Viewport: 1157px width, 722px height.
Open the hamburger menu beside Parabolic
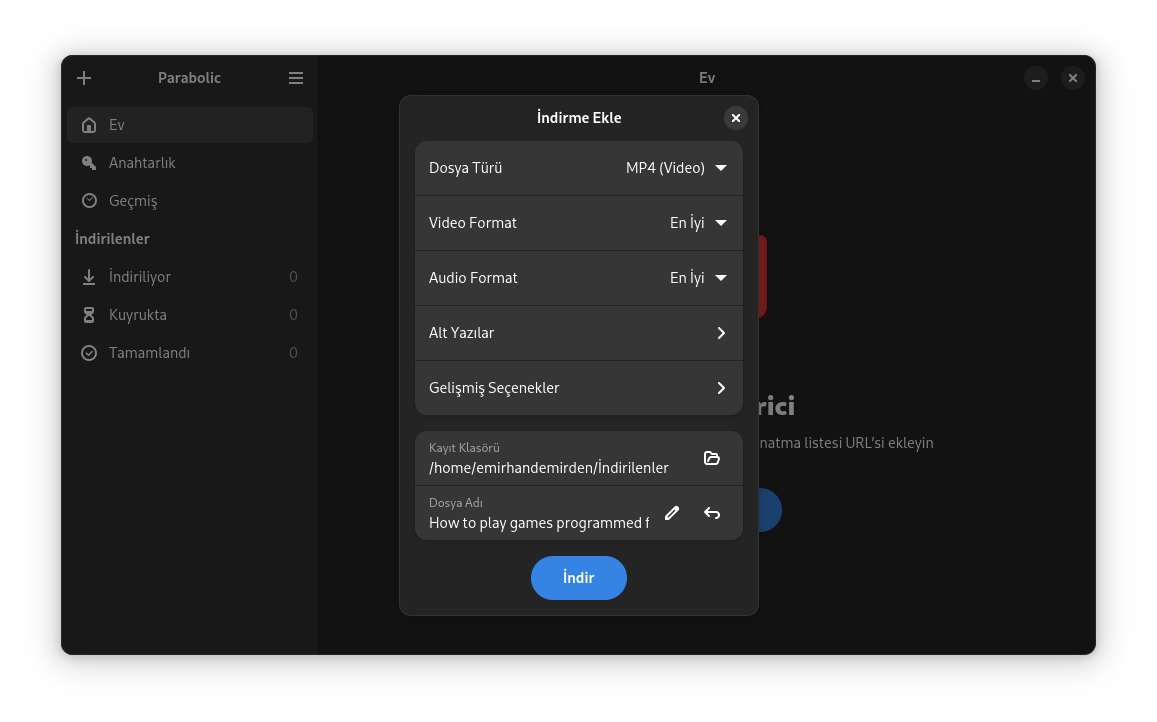tap(296, 78)
